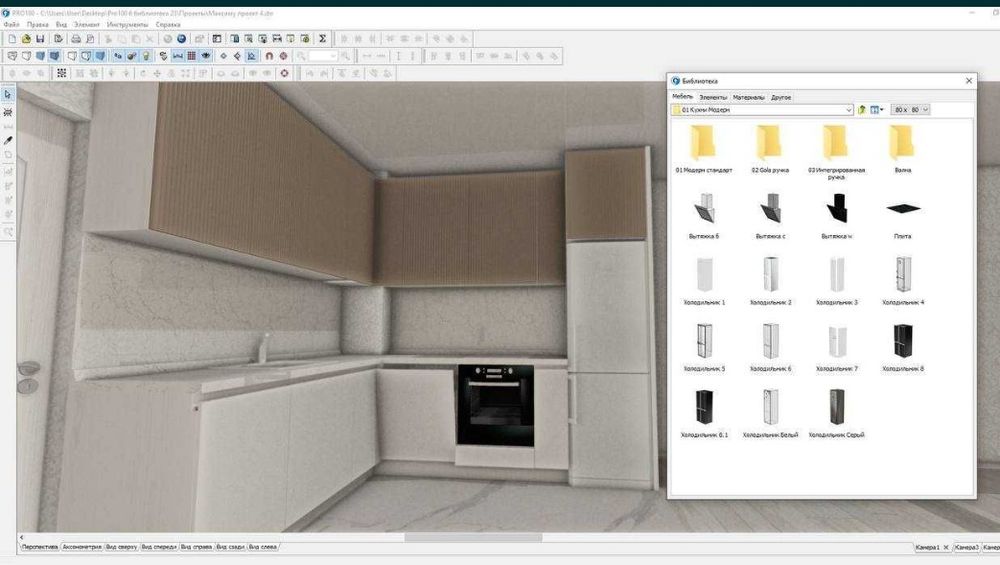This screenshot has height=565, width=1000.
Task: Open the Инструменты menu
Action: [x=128, y=24]
